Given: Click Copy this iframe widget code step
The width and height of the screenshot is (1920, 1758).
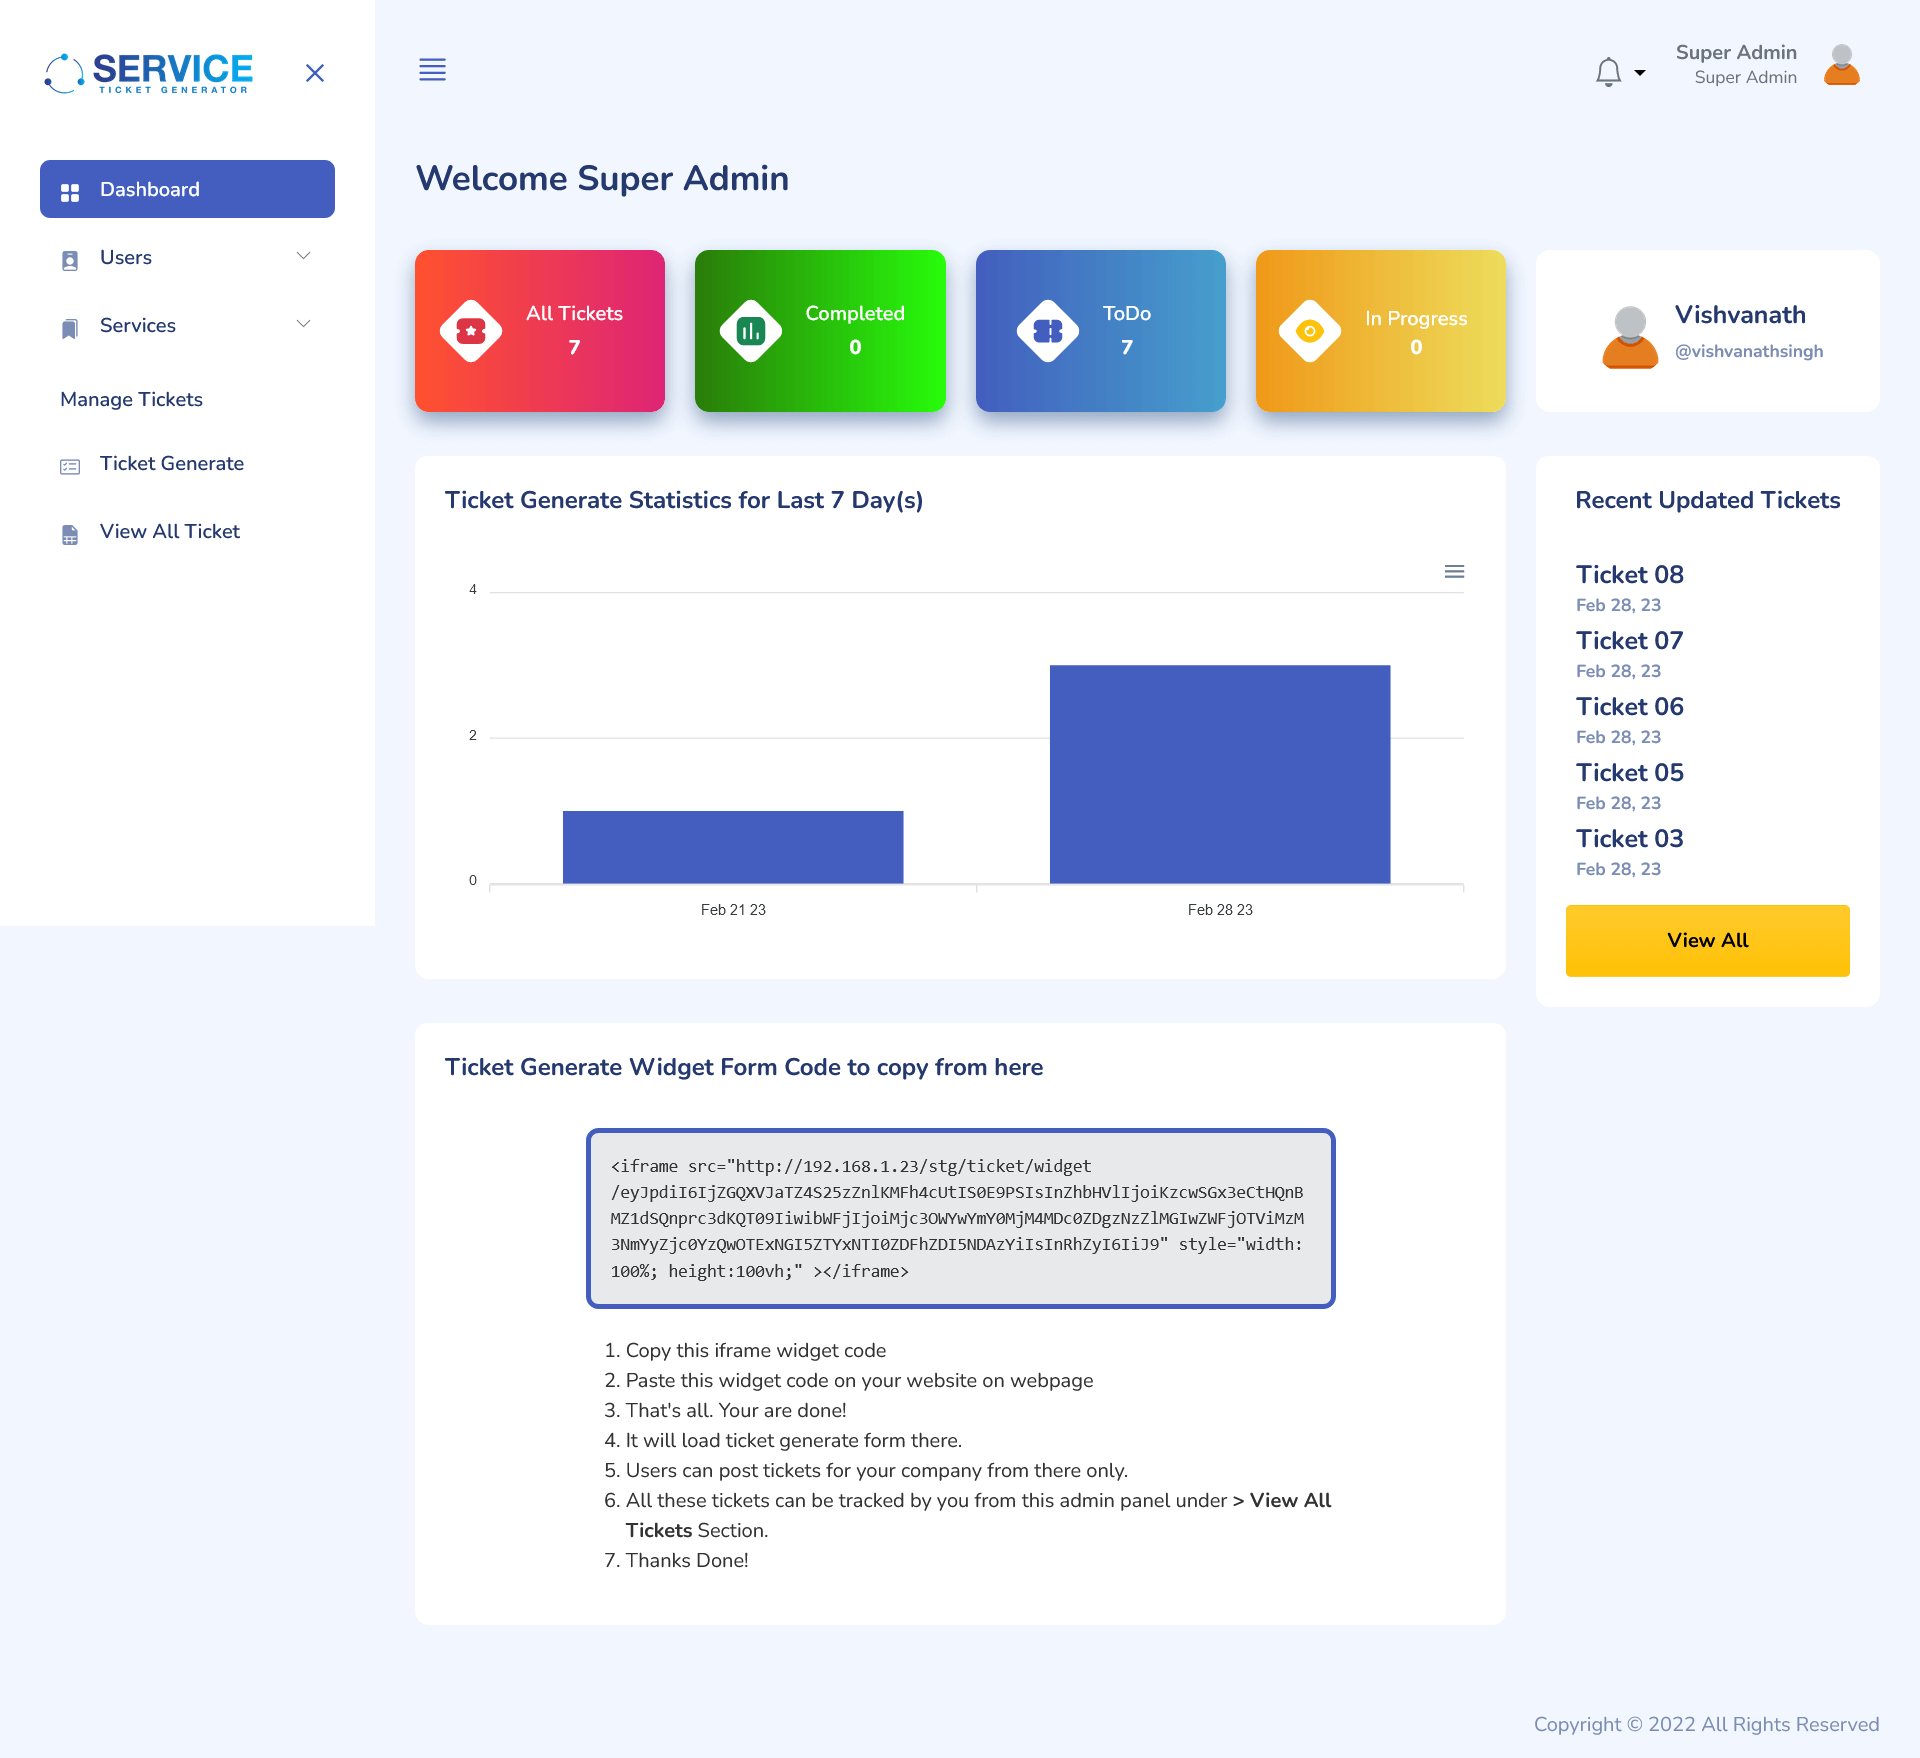Looking at the screenshot, I should (x=756, y=1350).
